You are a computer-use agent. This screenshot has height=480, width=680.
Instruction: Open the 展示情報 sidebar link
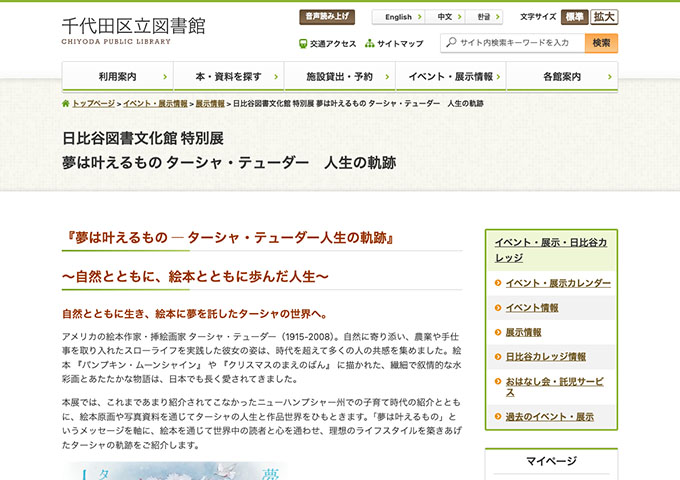(523, 333)
